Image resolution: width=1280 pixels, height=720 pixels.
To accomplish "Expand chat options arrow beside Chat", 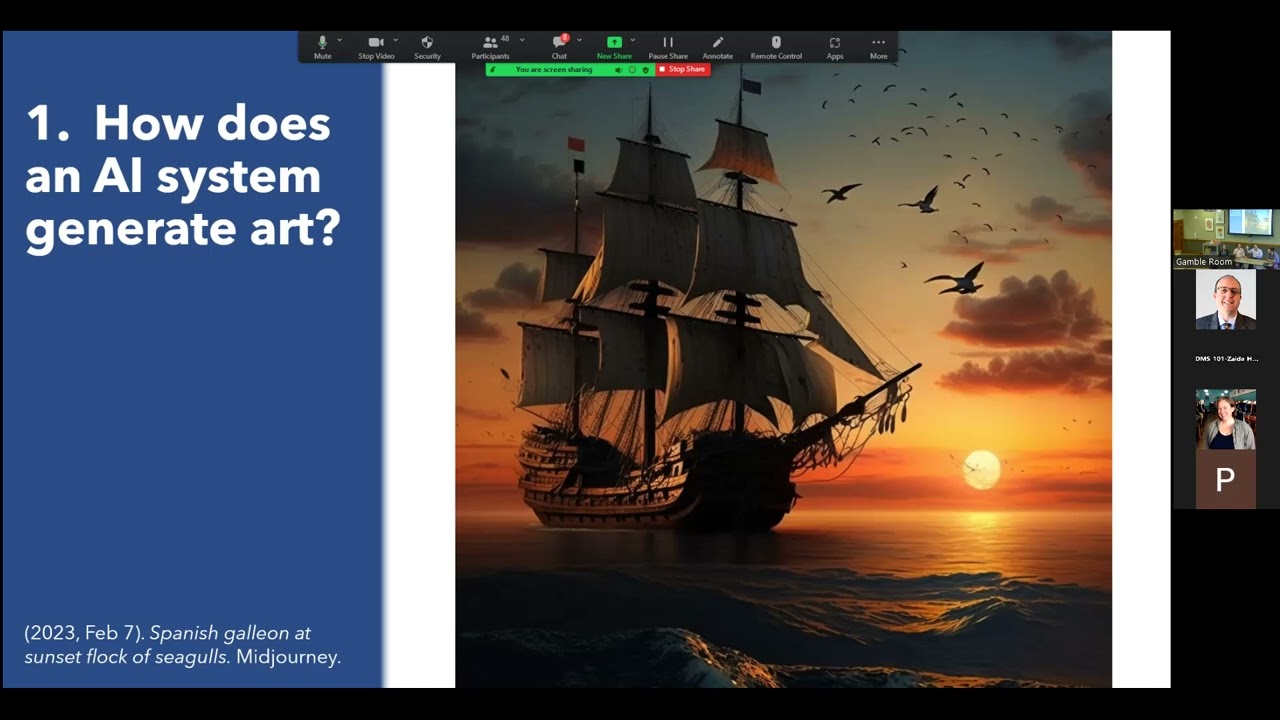I will [x=579, y=40].
